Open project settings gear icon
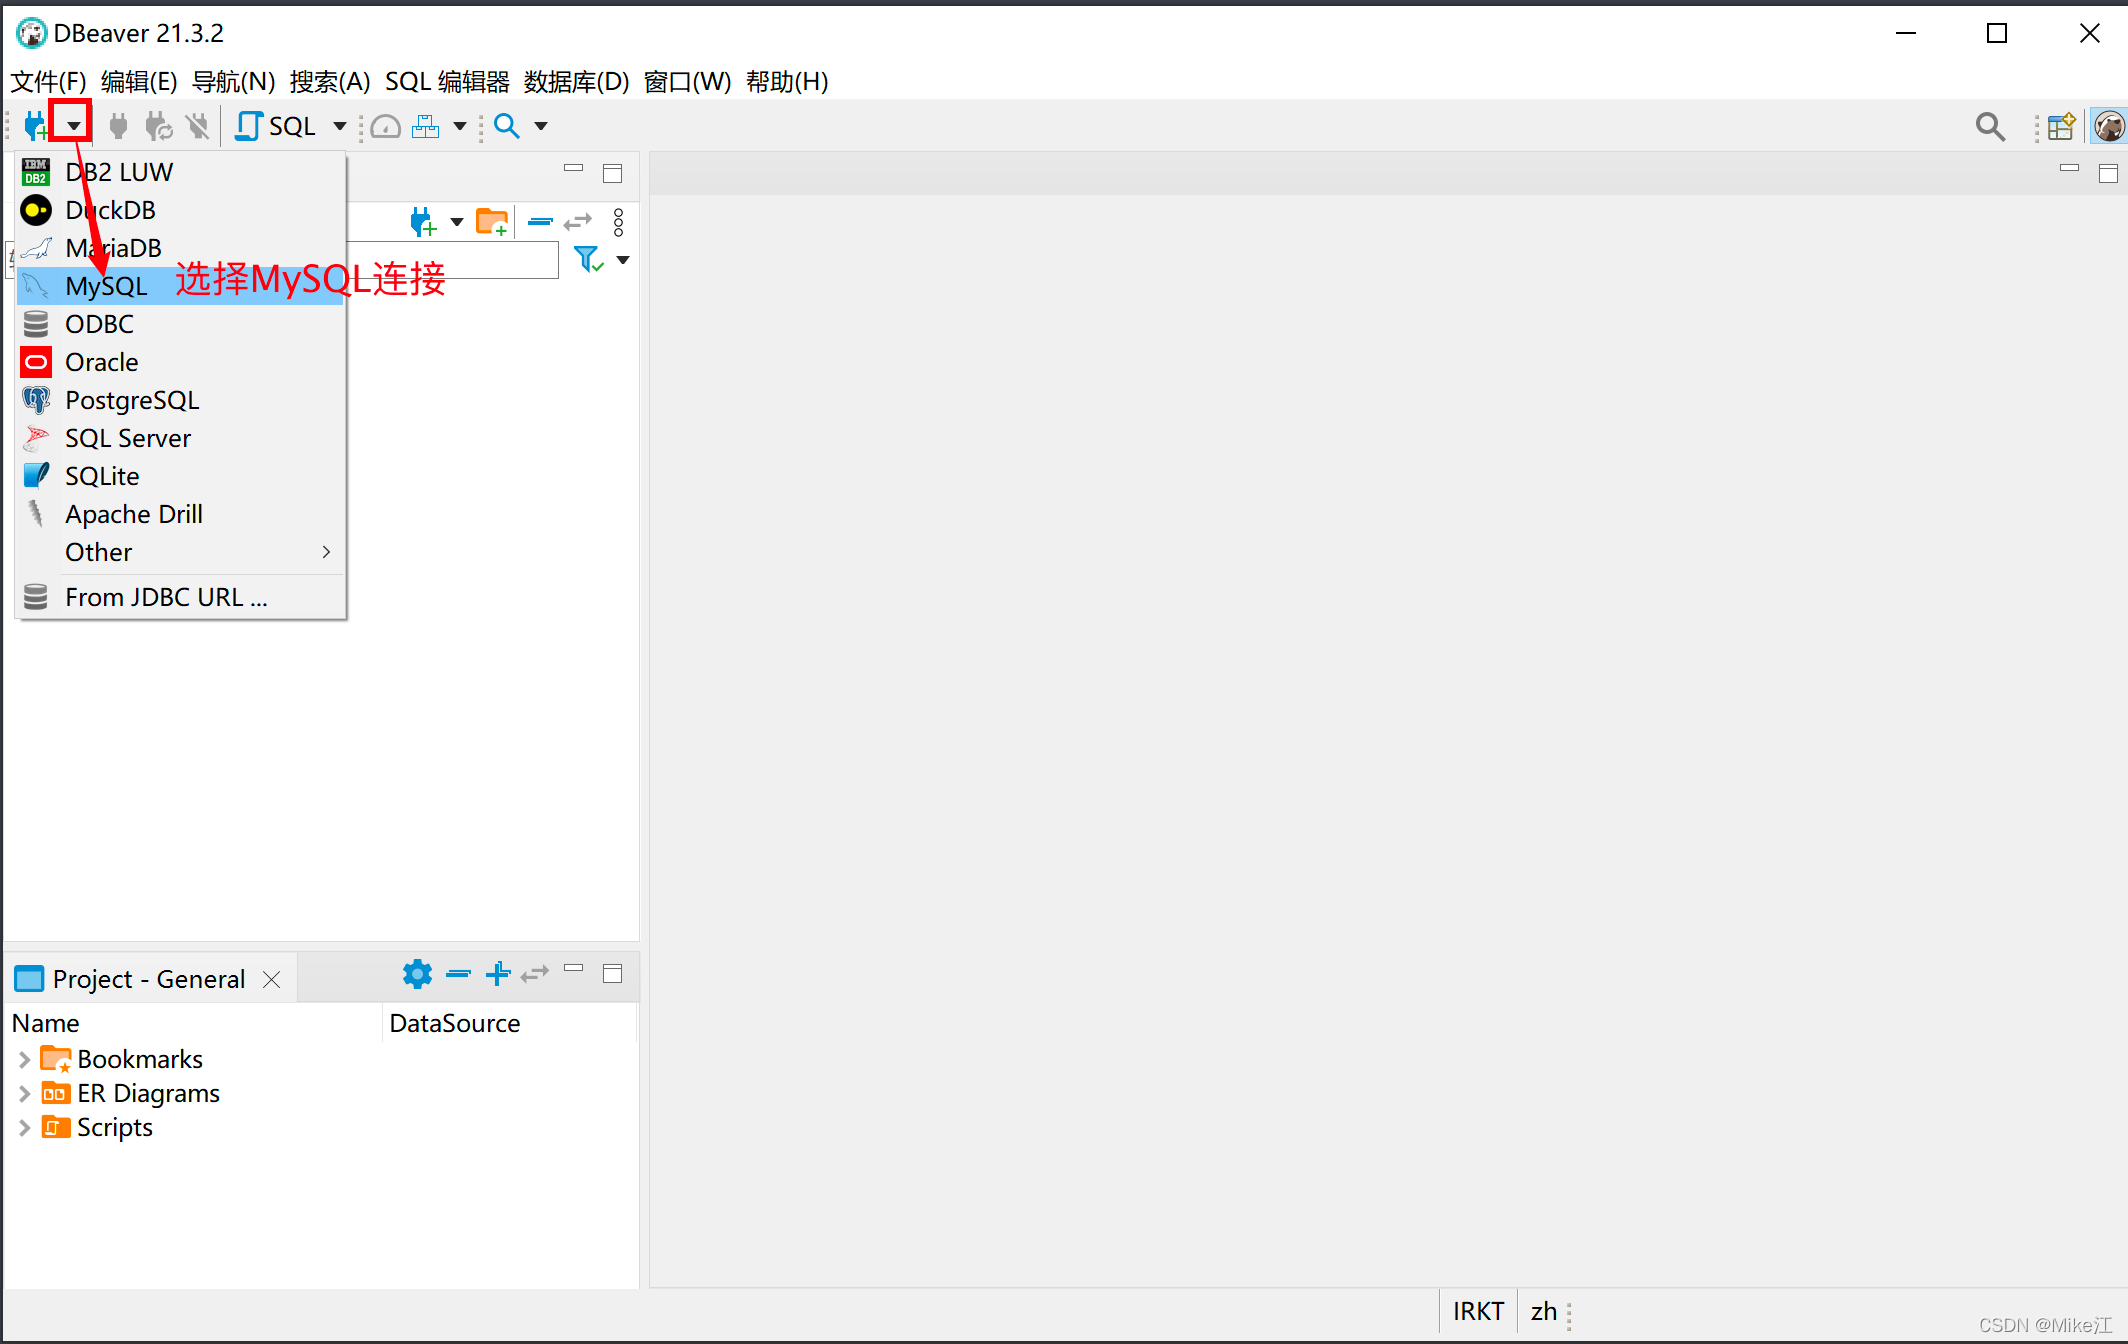This screenshot has width=2128, height=1344. (417, 973)
